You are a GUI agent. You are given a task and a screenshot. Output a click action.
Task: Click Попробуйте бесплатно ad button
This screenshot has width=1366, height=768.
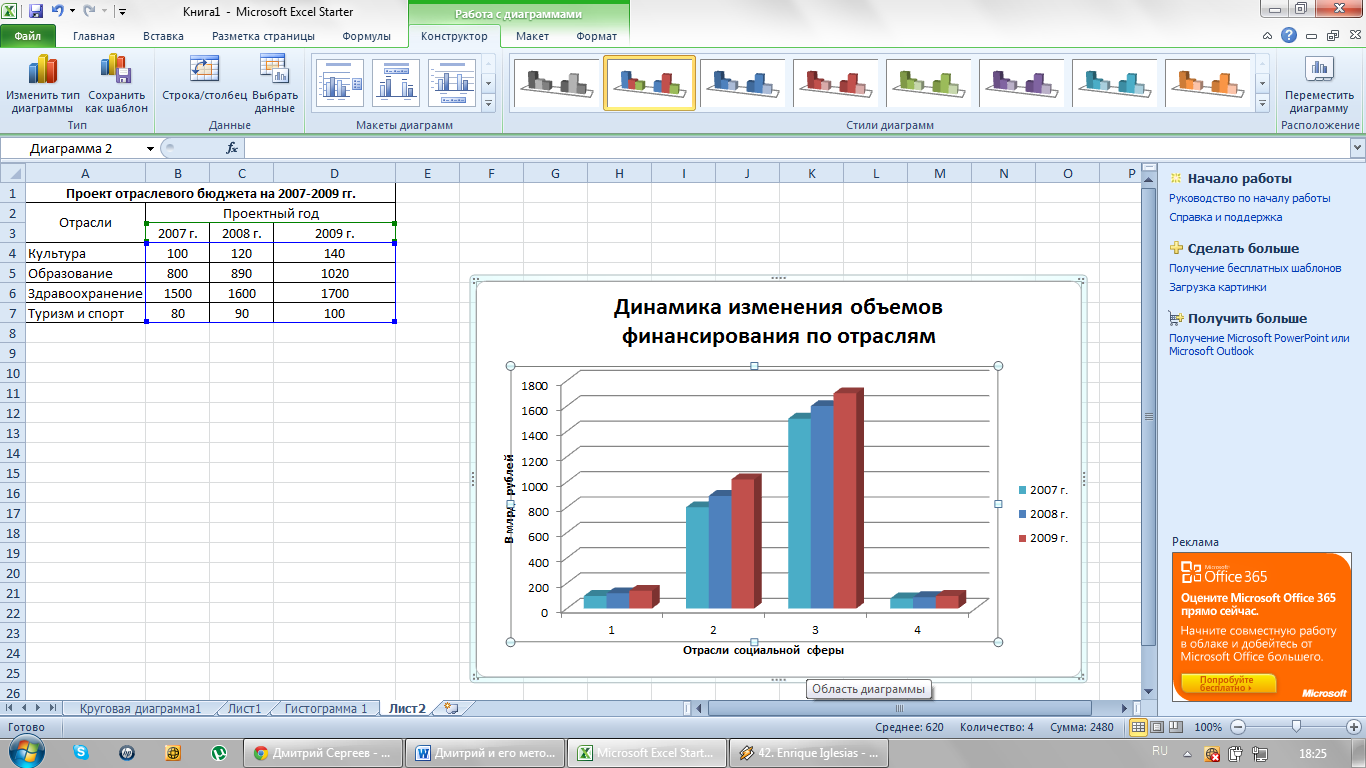(1228, 683)
